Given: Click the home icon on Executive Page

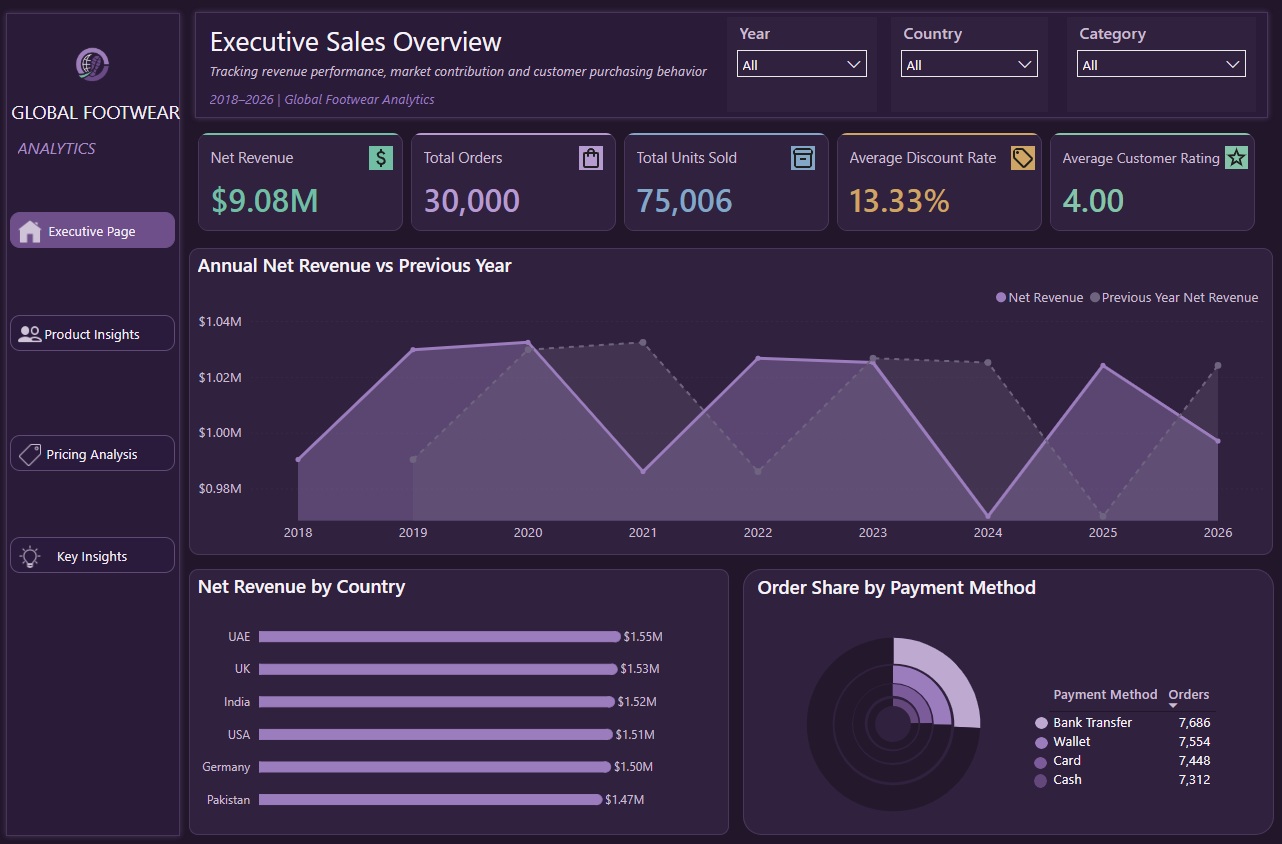Looking at the screenshot, I should pos(30,231).
